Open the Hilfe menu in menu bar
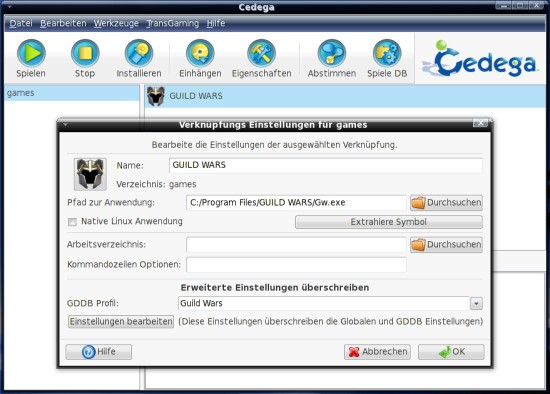The width and height of the screenshot is (550, 394). (x=216, y=24)
